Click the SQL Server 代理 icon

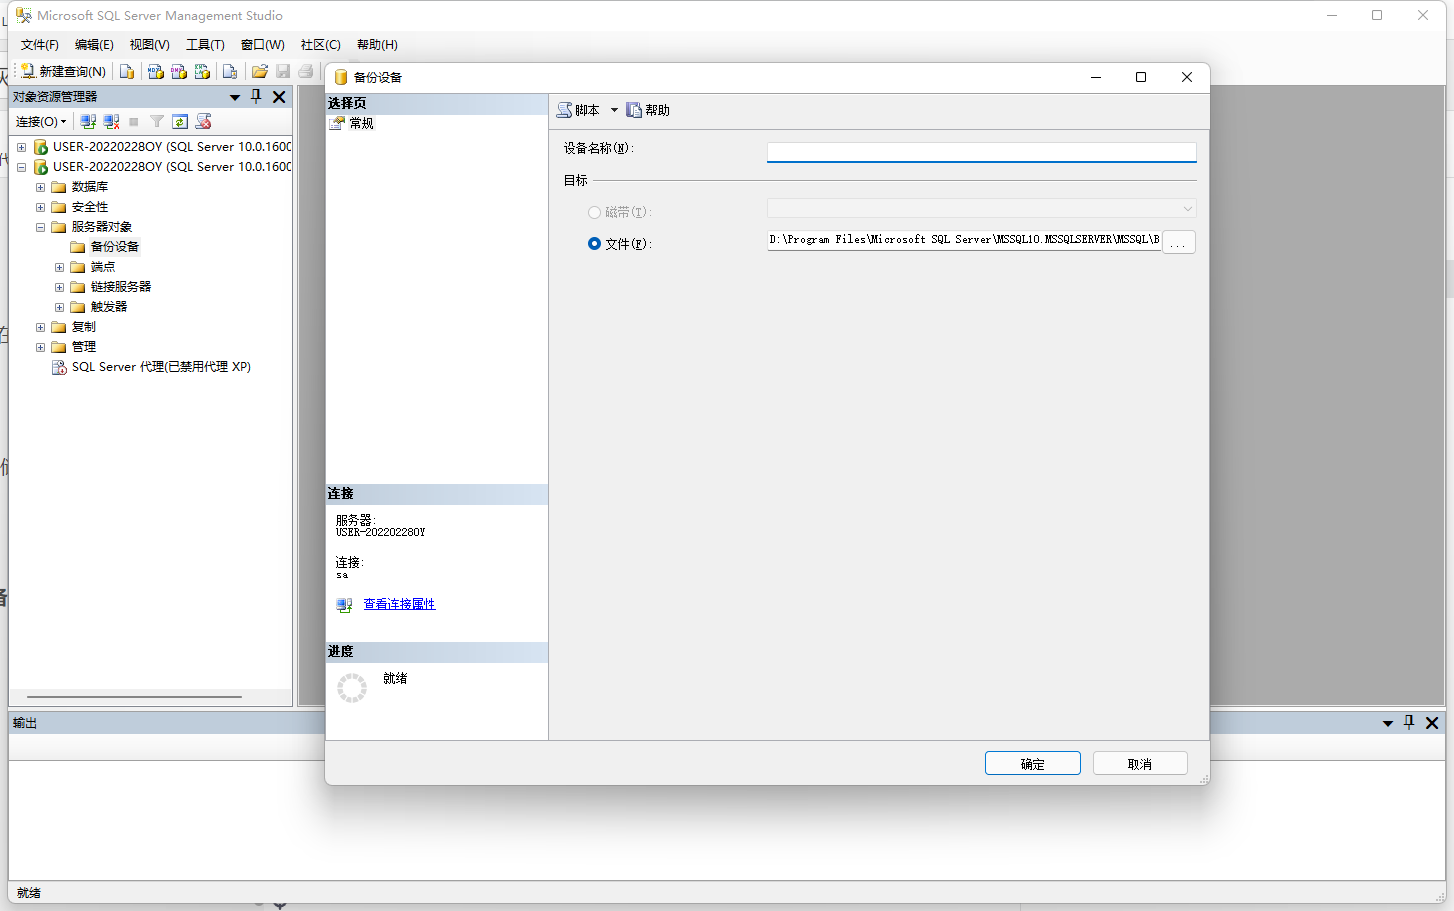[59, 367]
